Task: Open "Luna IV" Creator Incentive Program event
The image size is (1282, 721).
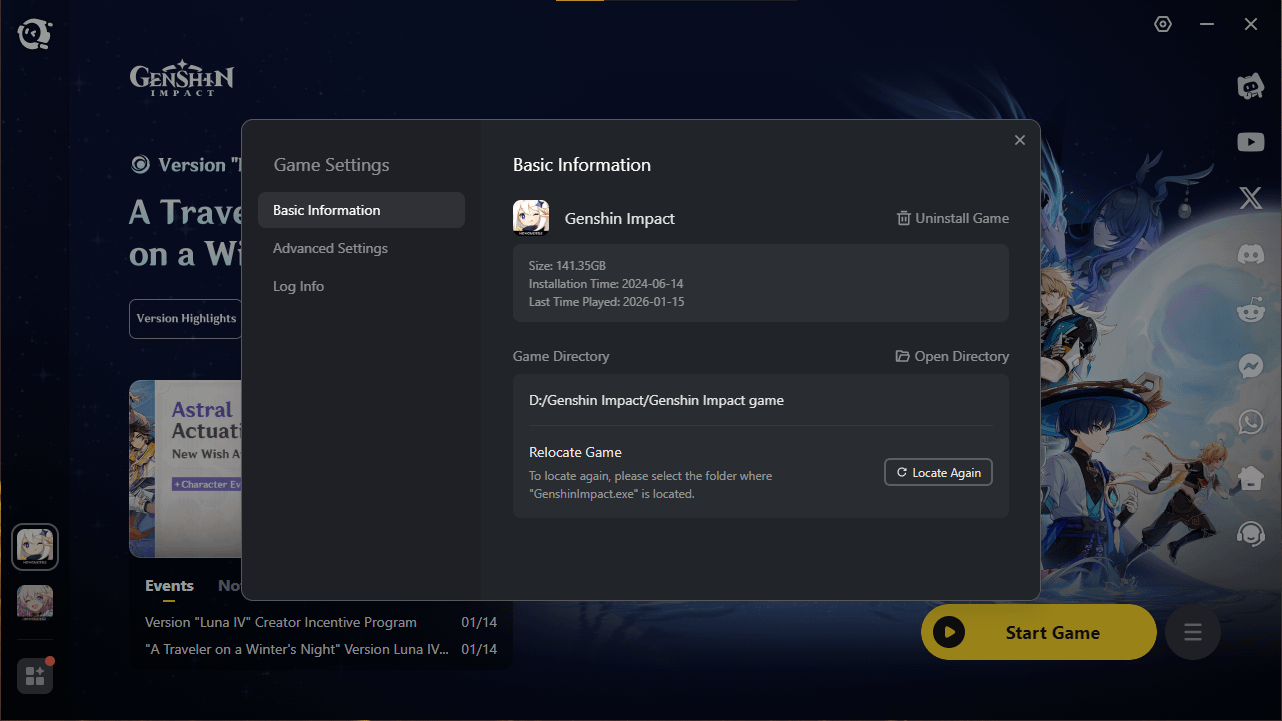Action: [321, 622]
